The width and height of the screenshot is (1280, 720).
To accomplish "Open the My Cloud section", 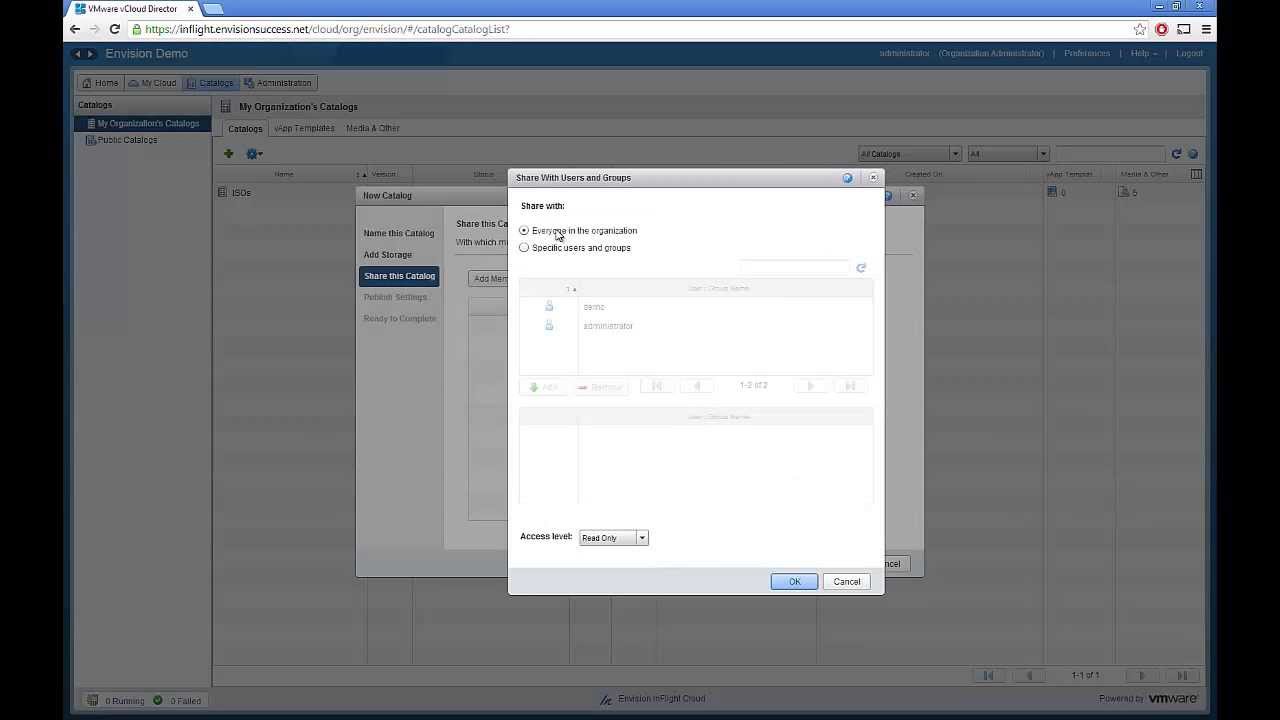I will pos(152,83).
